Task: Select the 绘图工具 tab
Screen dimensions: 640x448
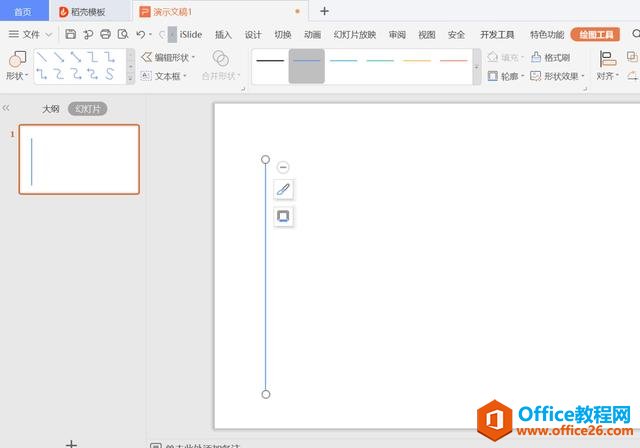Action: coord(596,35)
